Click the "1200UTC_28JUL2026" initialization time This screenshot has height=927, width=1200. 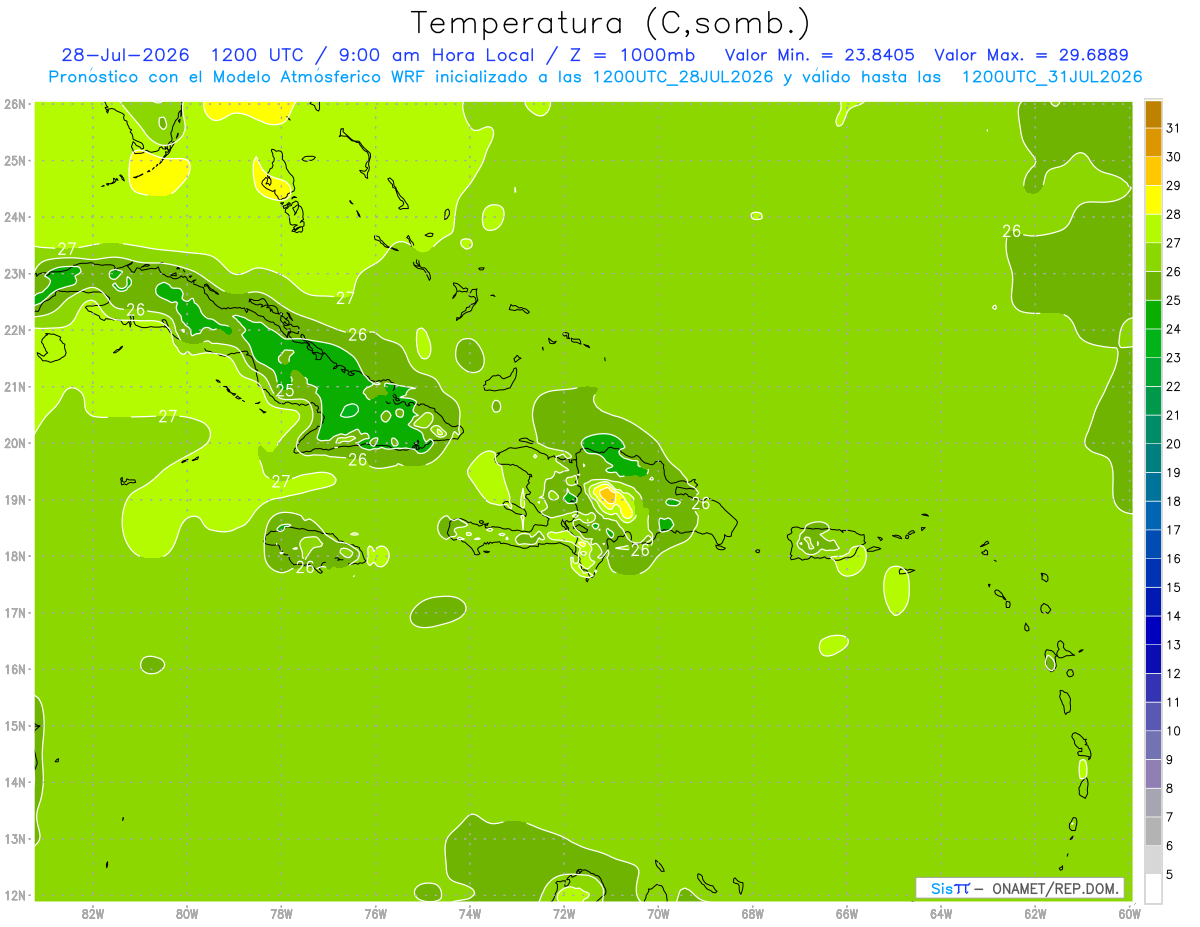pyautogui.click(x=684, y=77)
